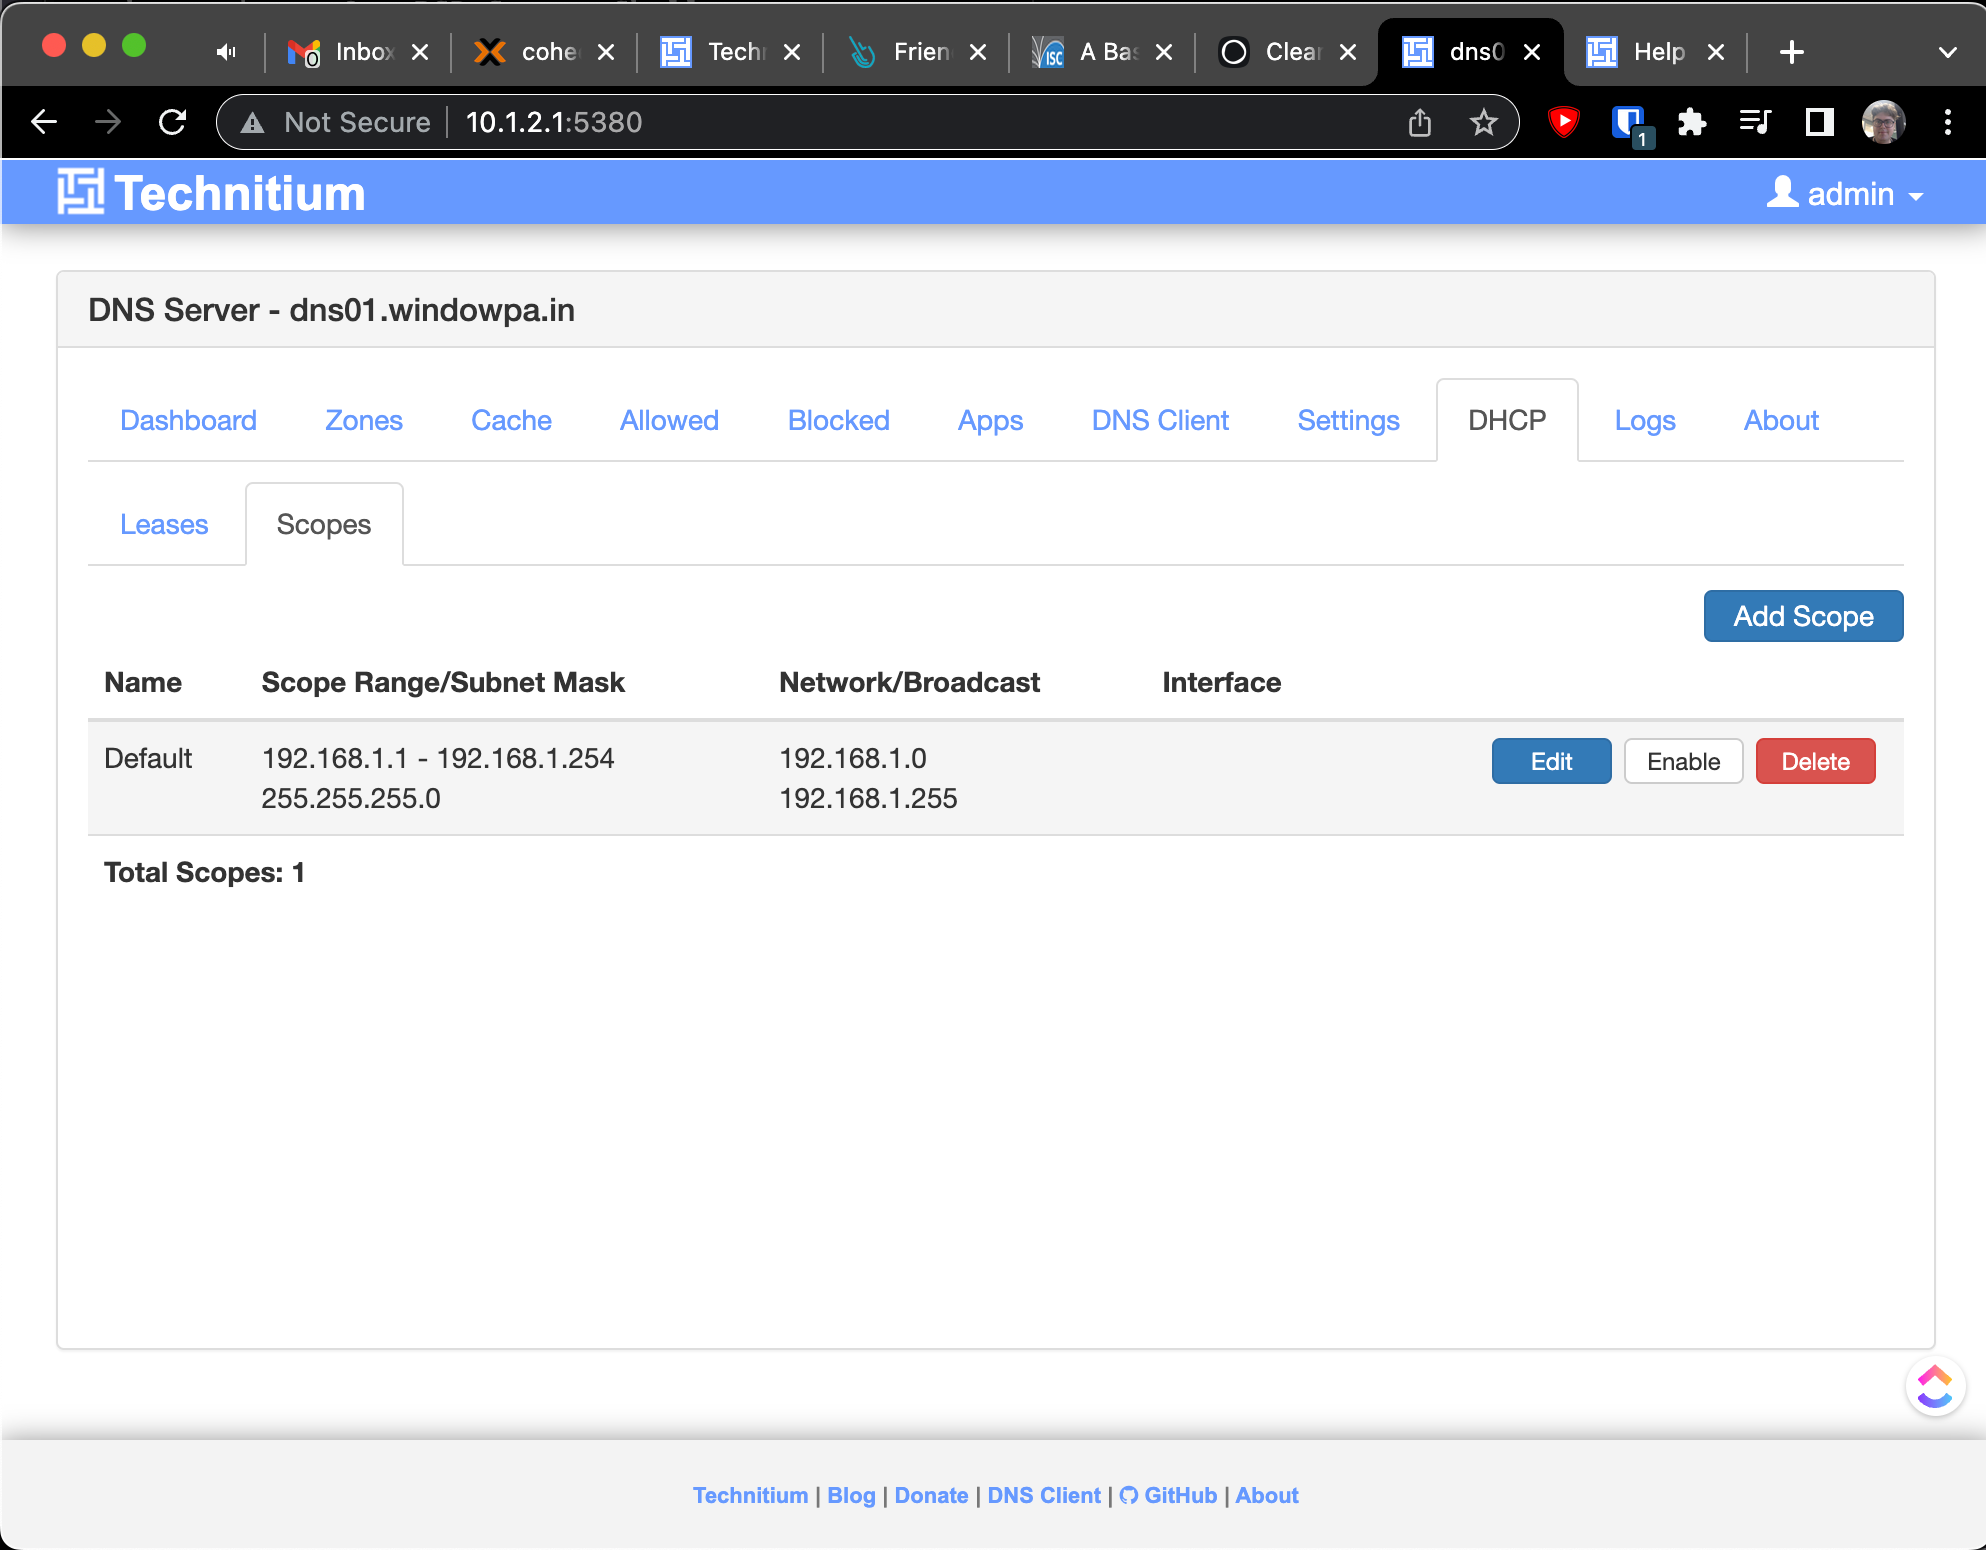The height and width of the screenshot is (1550, 1986).
Task: Delete the Default scope
Action: [x=1815, y=762]
